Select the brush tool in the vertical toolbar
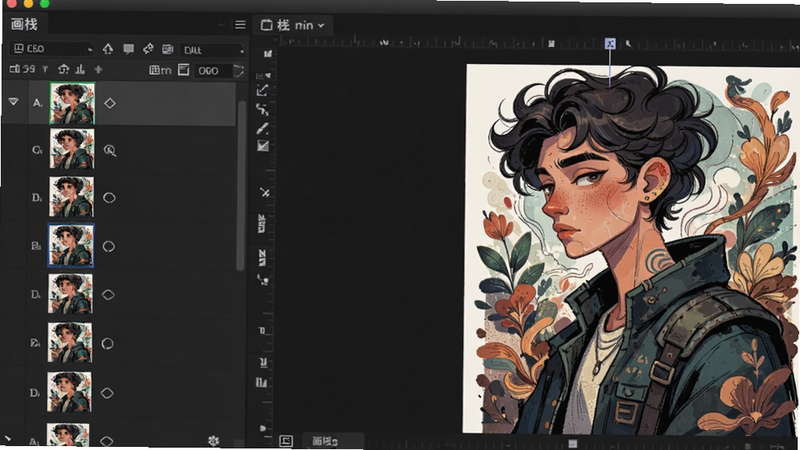 263,128
